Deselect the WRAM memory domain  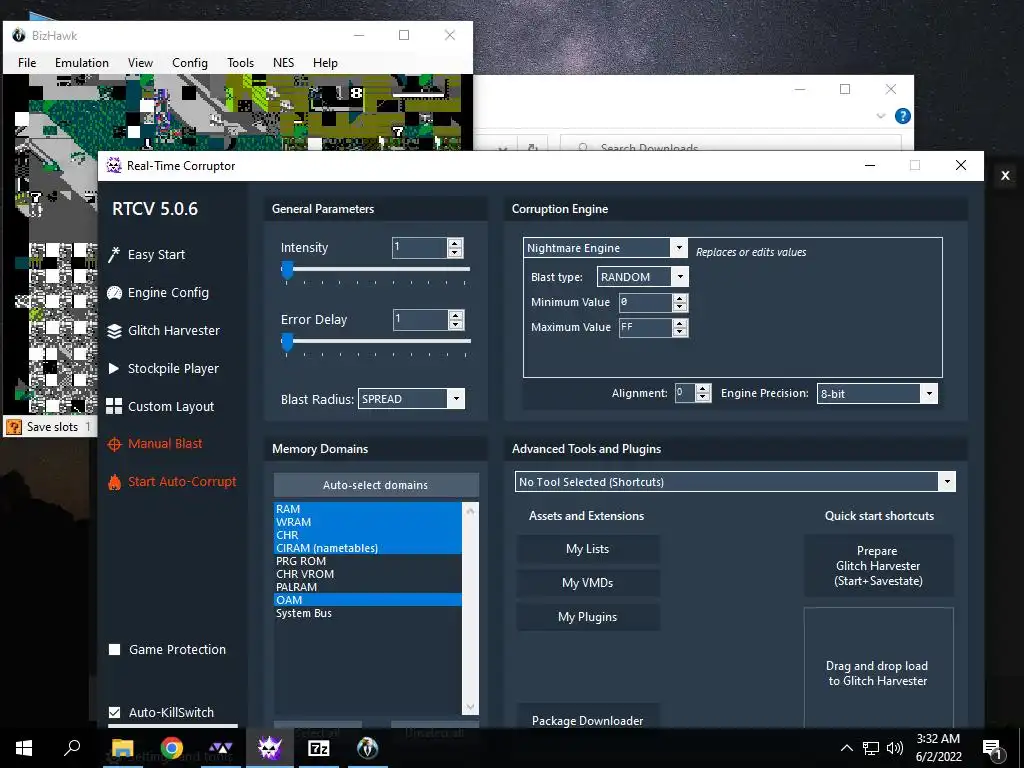point(368,522)
